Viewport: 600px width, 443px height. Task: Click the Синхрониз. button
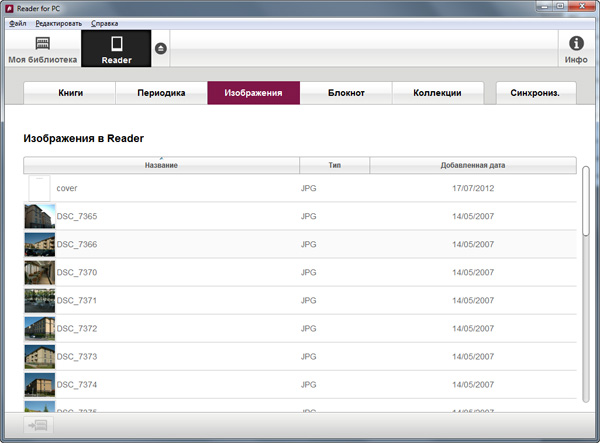click(x=535, y=93)
